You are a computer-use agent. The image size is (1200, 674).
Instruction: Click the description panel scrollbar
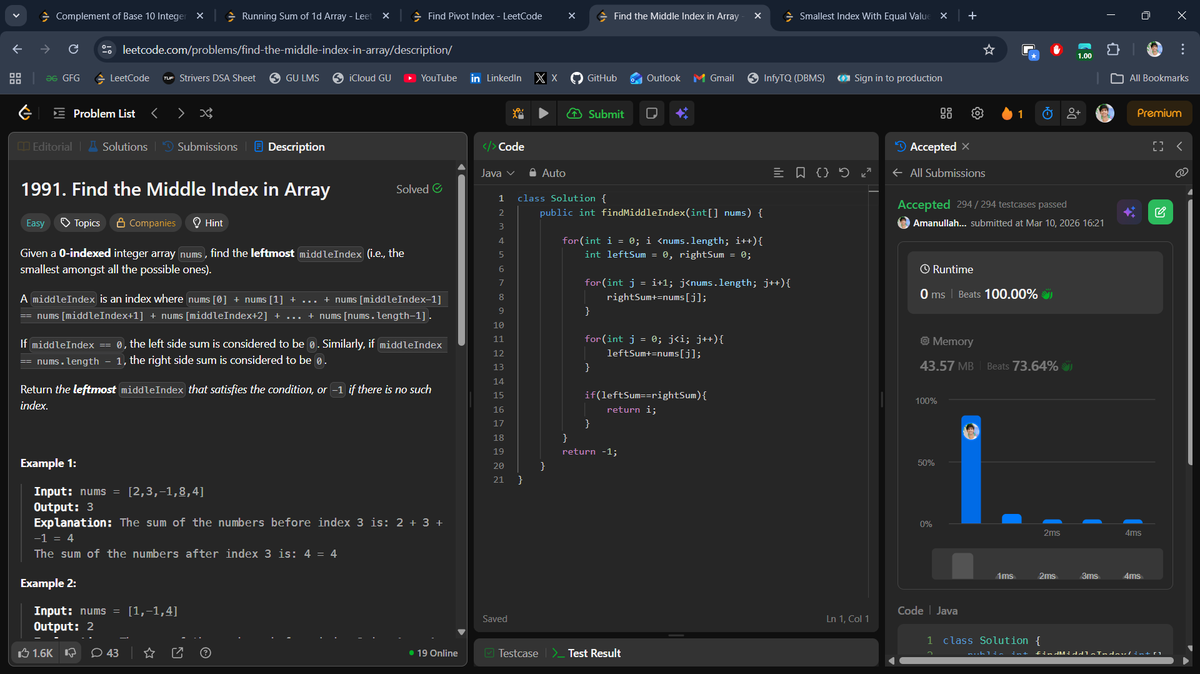point(462,262)
